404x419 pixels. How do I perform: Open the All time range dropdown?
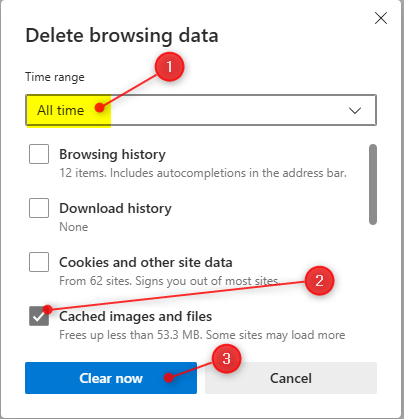(x=201, y=110)
